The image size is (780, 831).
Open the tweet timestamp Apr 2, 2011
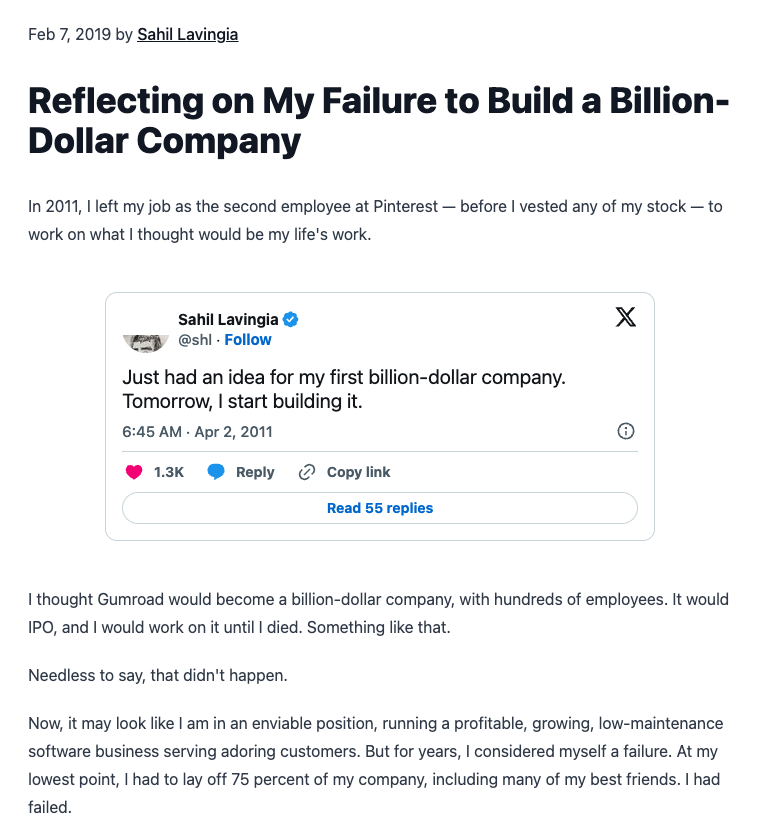pos(197,432)
